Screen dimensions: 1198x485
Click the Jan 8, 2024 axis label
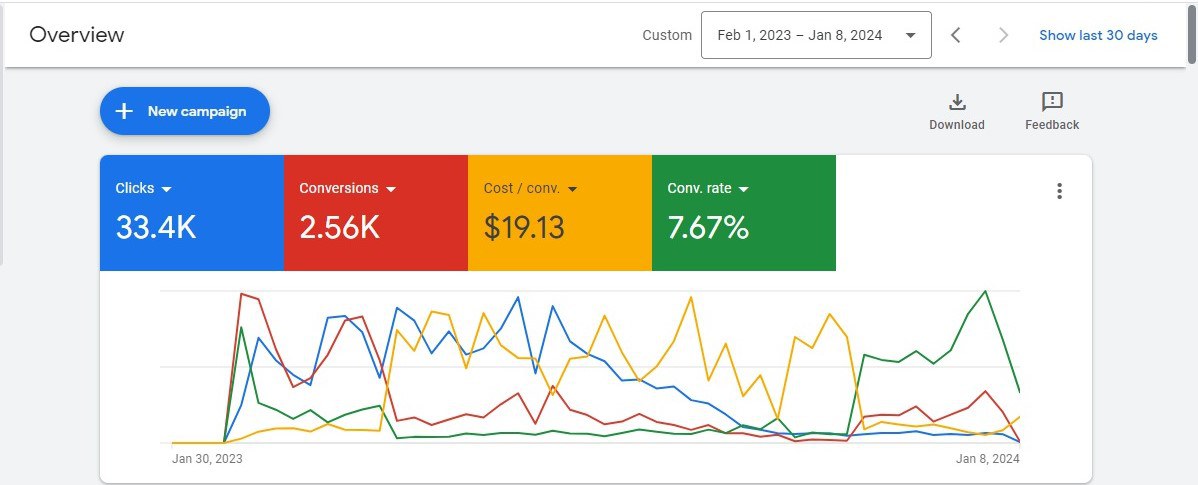pyautogui.click(x=988, y=459)
